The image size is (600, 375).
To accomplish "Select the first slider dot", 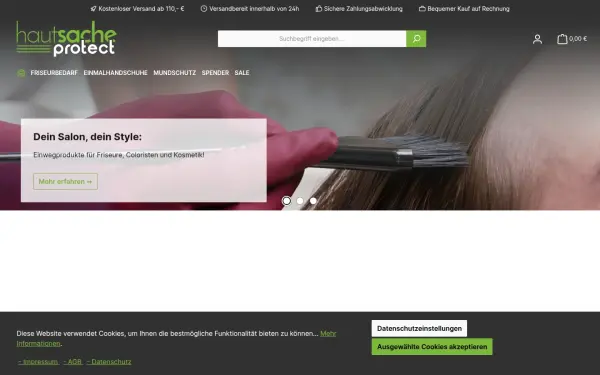I will [x=286, y=201].
